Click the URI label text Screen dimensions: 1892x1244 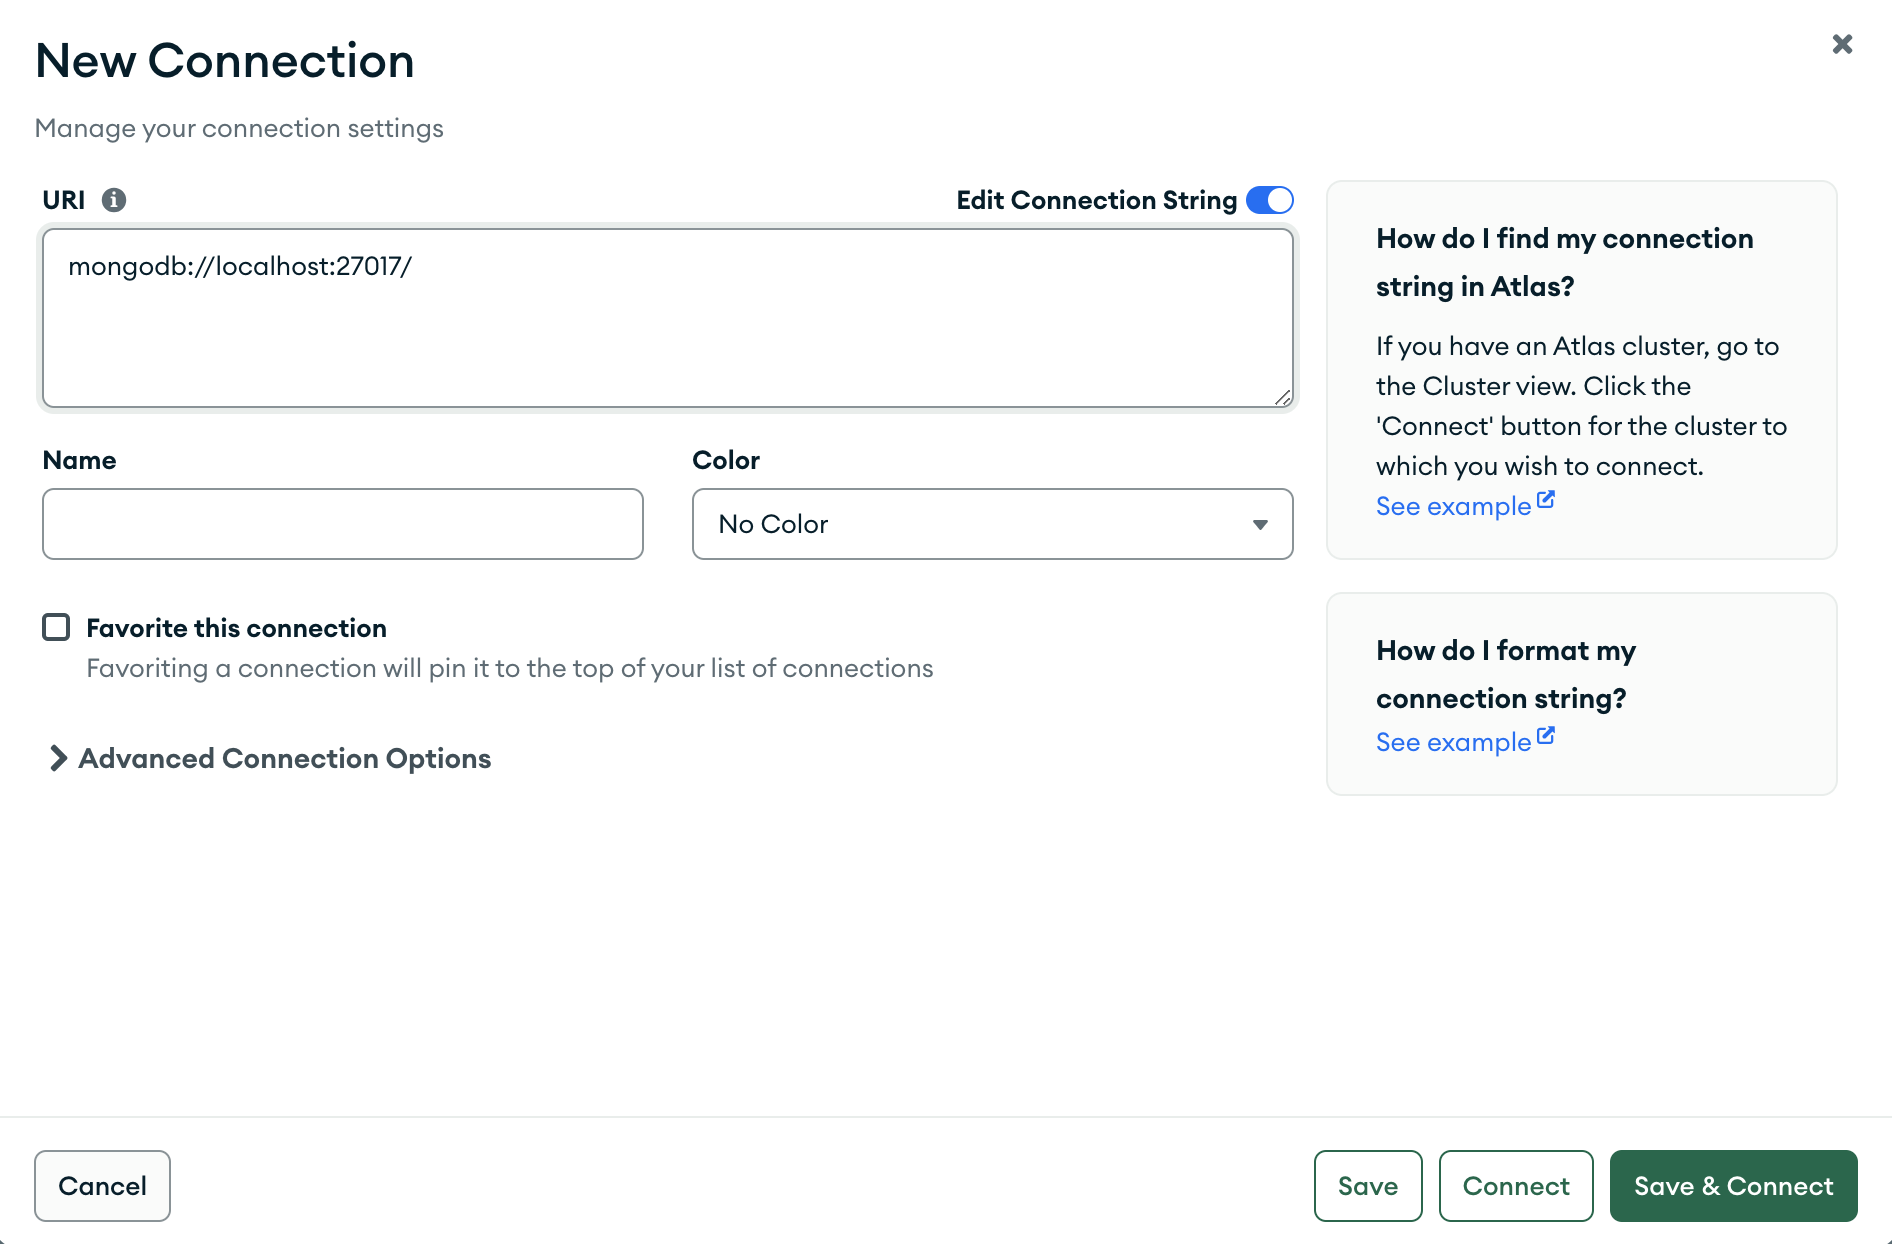click(x=64, y=200)
